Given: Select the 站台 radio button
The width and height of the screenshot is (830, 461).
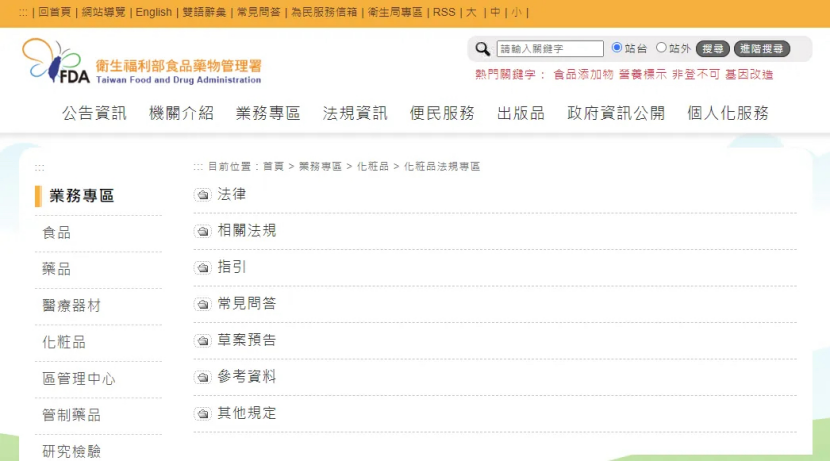Looking at the screenshot, I should (616, 48).
